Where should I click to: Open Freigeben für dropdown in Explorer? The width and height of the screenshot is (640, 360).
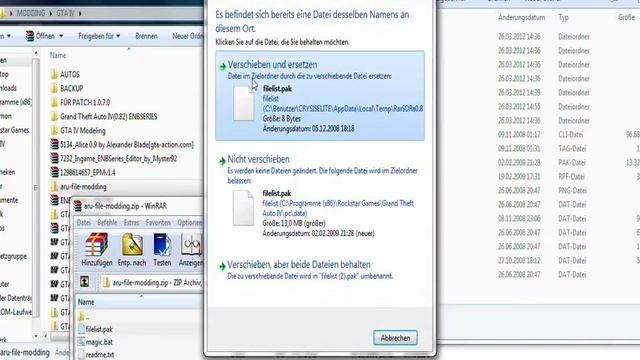pyautogui.click(x=99, y=36)
